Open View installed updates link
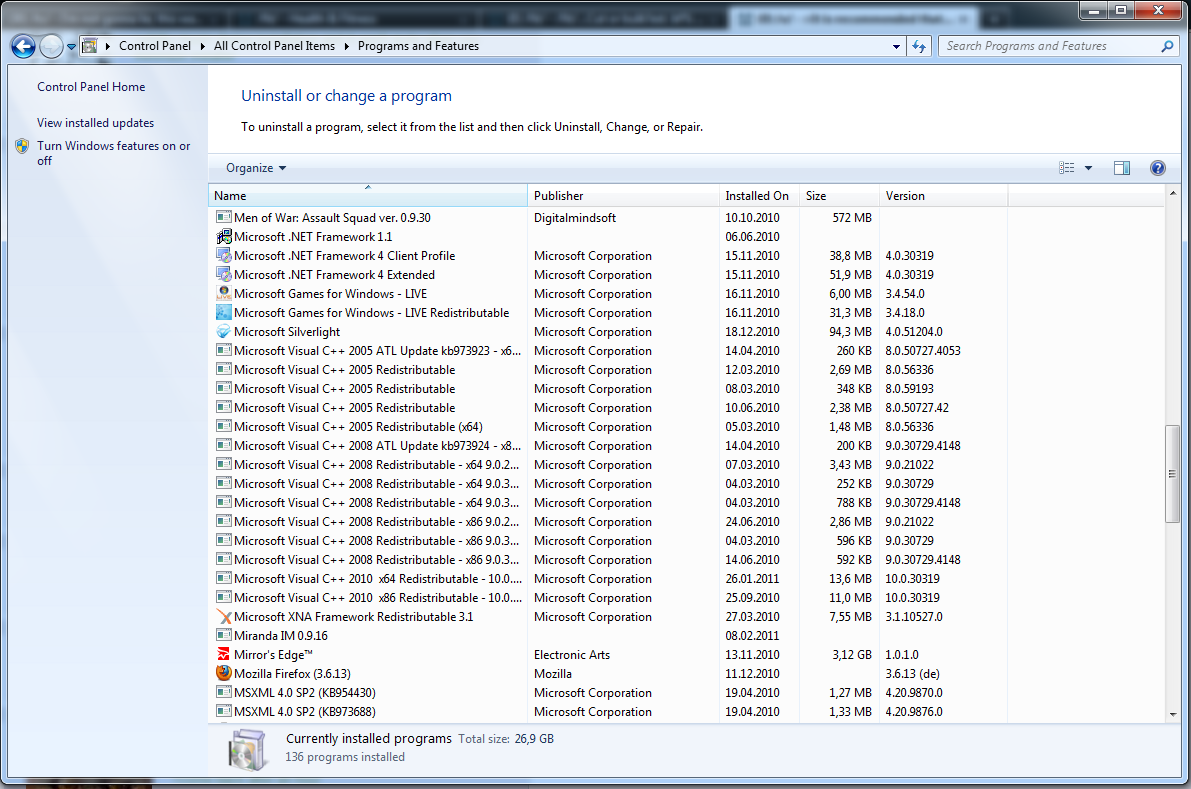1191x789 pixels. (96, 123)
